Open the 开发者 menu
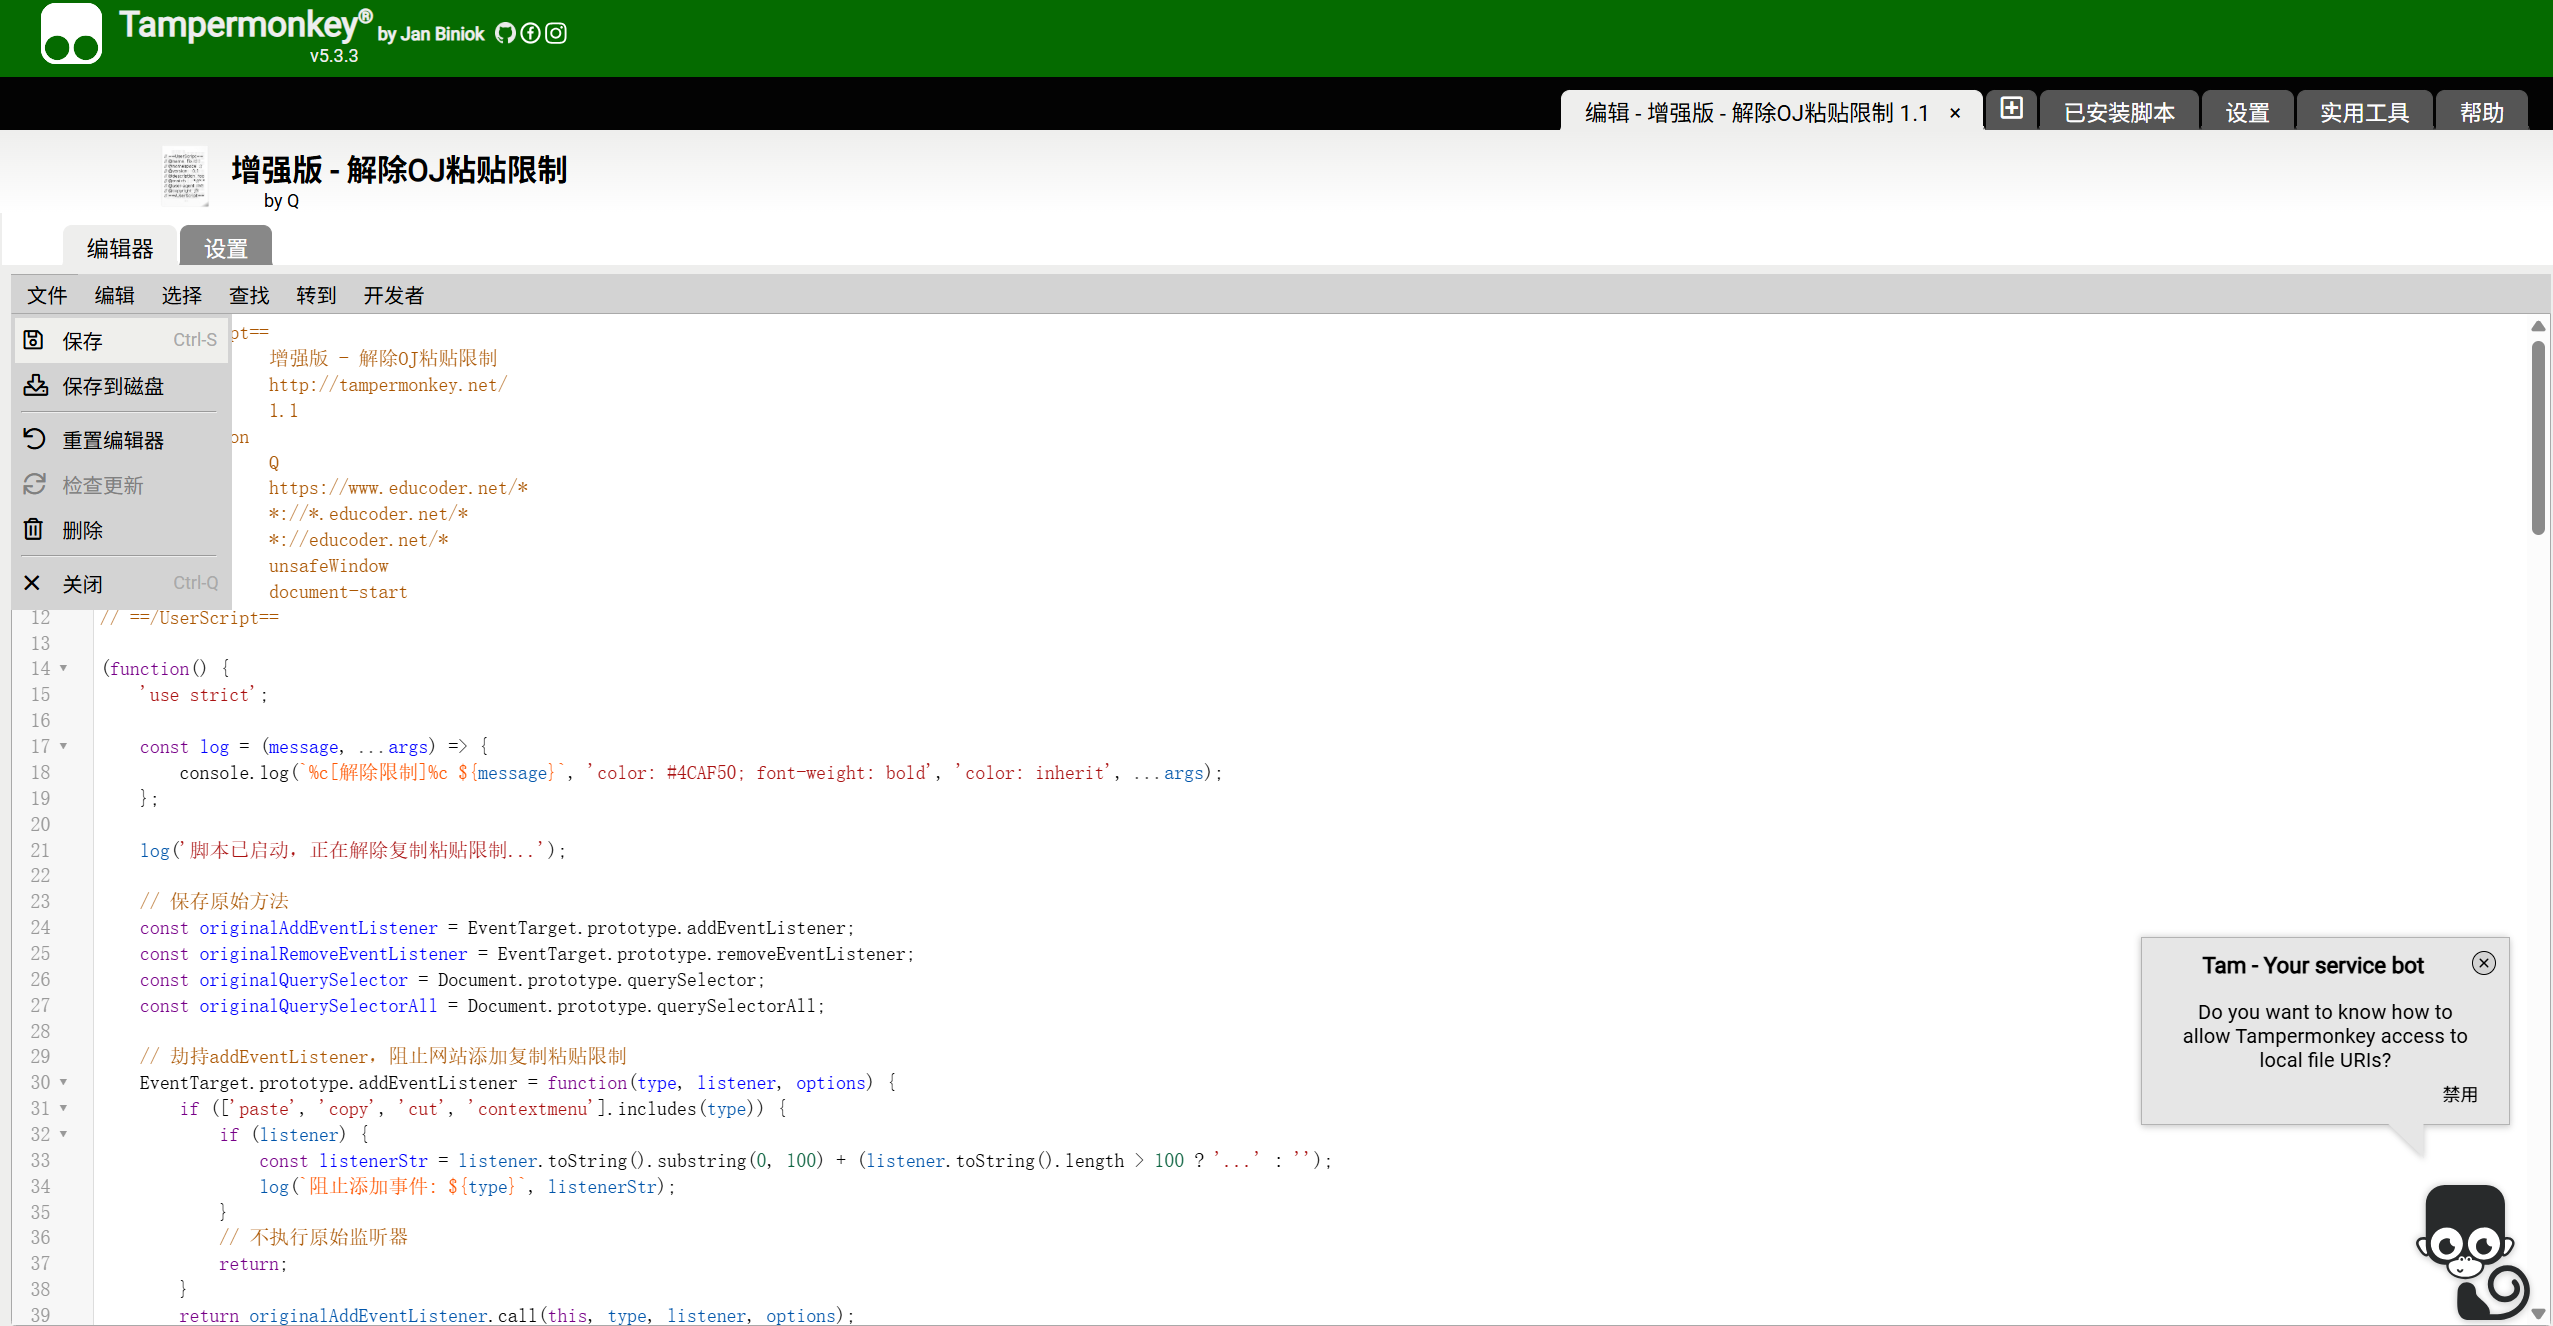Image resolution: width=2553 pixels, height=1326 pixels. 393,295
